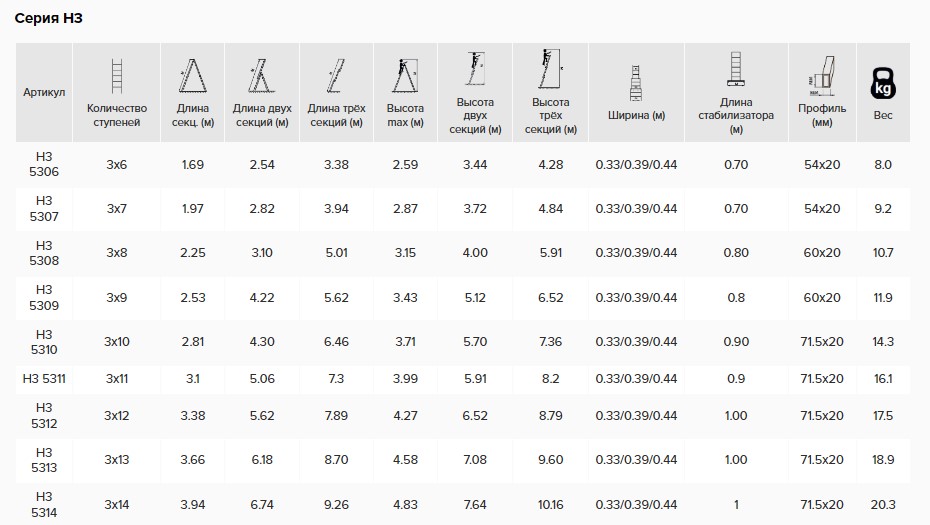Screen dimensions: 930x525
Task: Click width 0.33/0.39/0.44 in Н3 5306 row
Action: [x=636, y=164]
